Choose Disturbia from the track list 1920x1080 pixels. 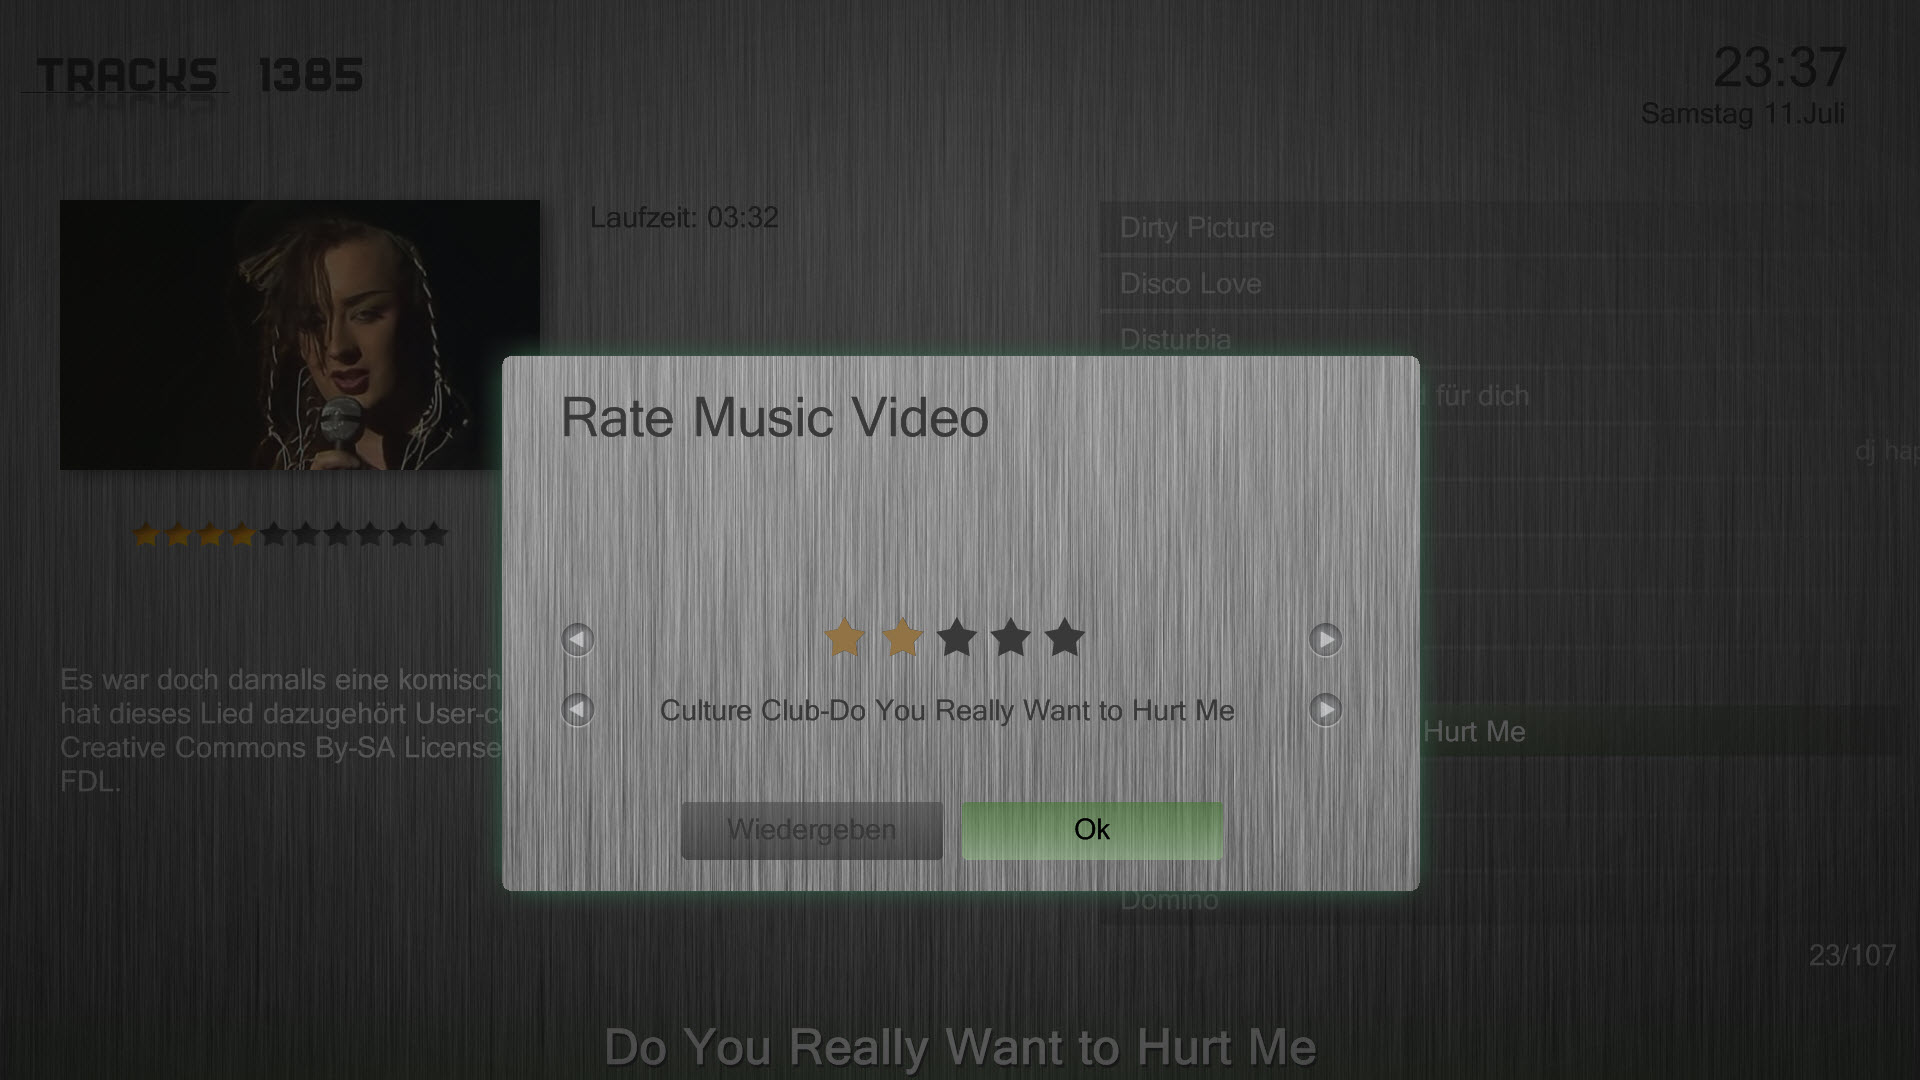point(1175,339)
